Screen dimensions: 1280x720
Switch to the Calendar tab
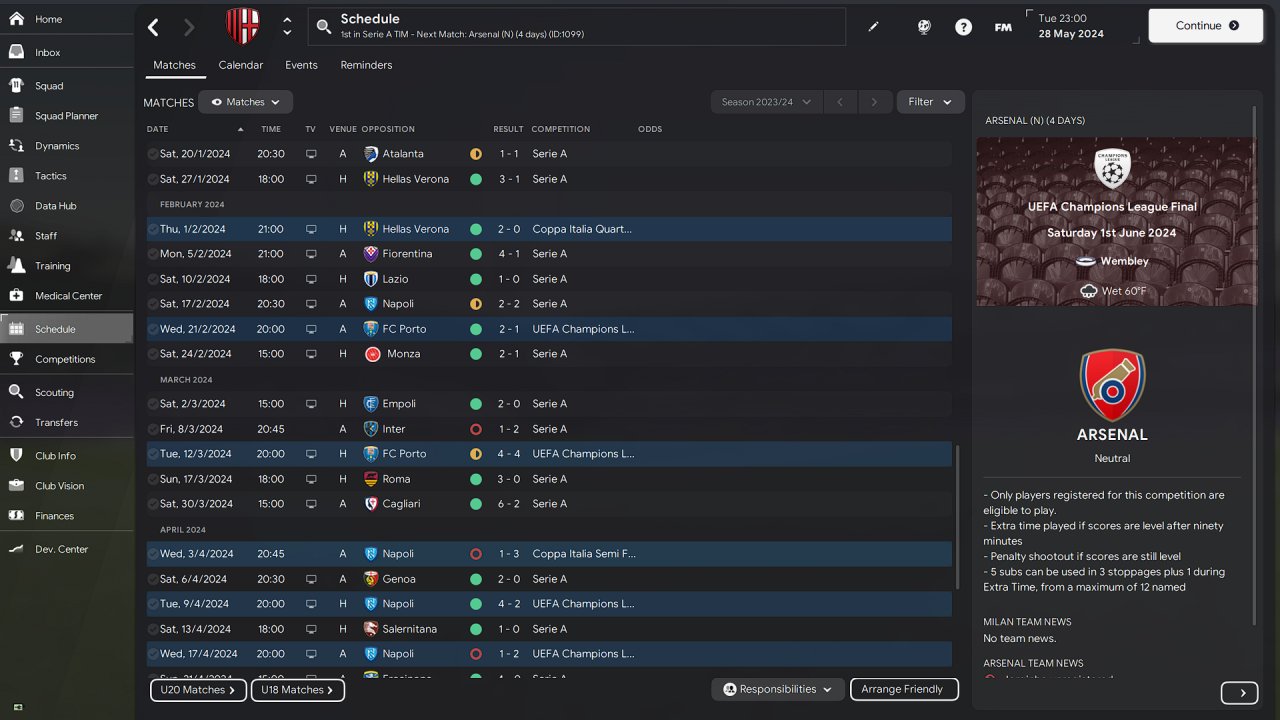(241, 65)
